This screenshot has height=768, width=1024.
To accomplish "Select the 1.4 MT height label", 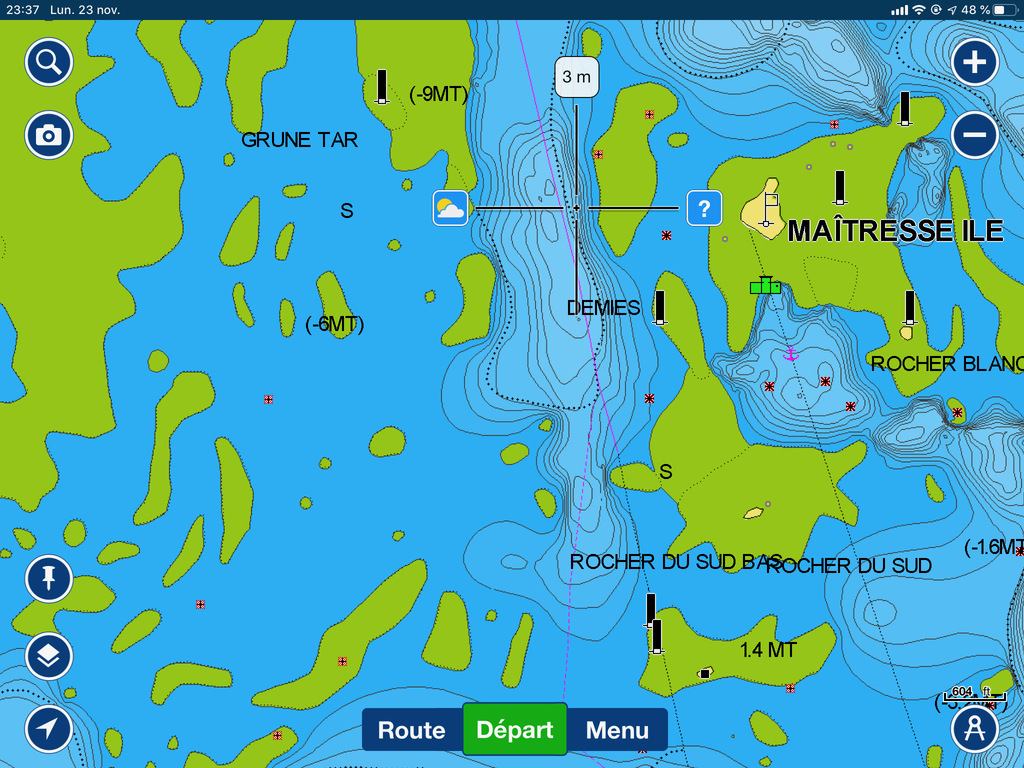I will point(768,650).
